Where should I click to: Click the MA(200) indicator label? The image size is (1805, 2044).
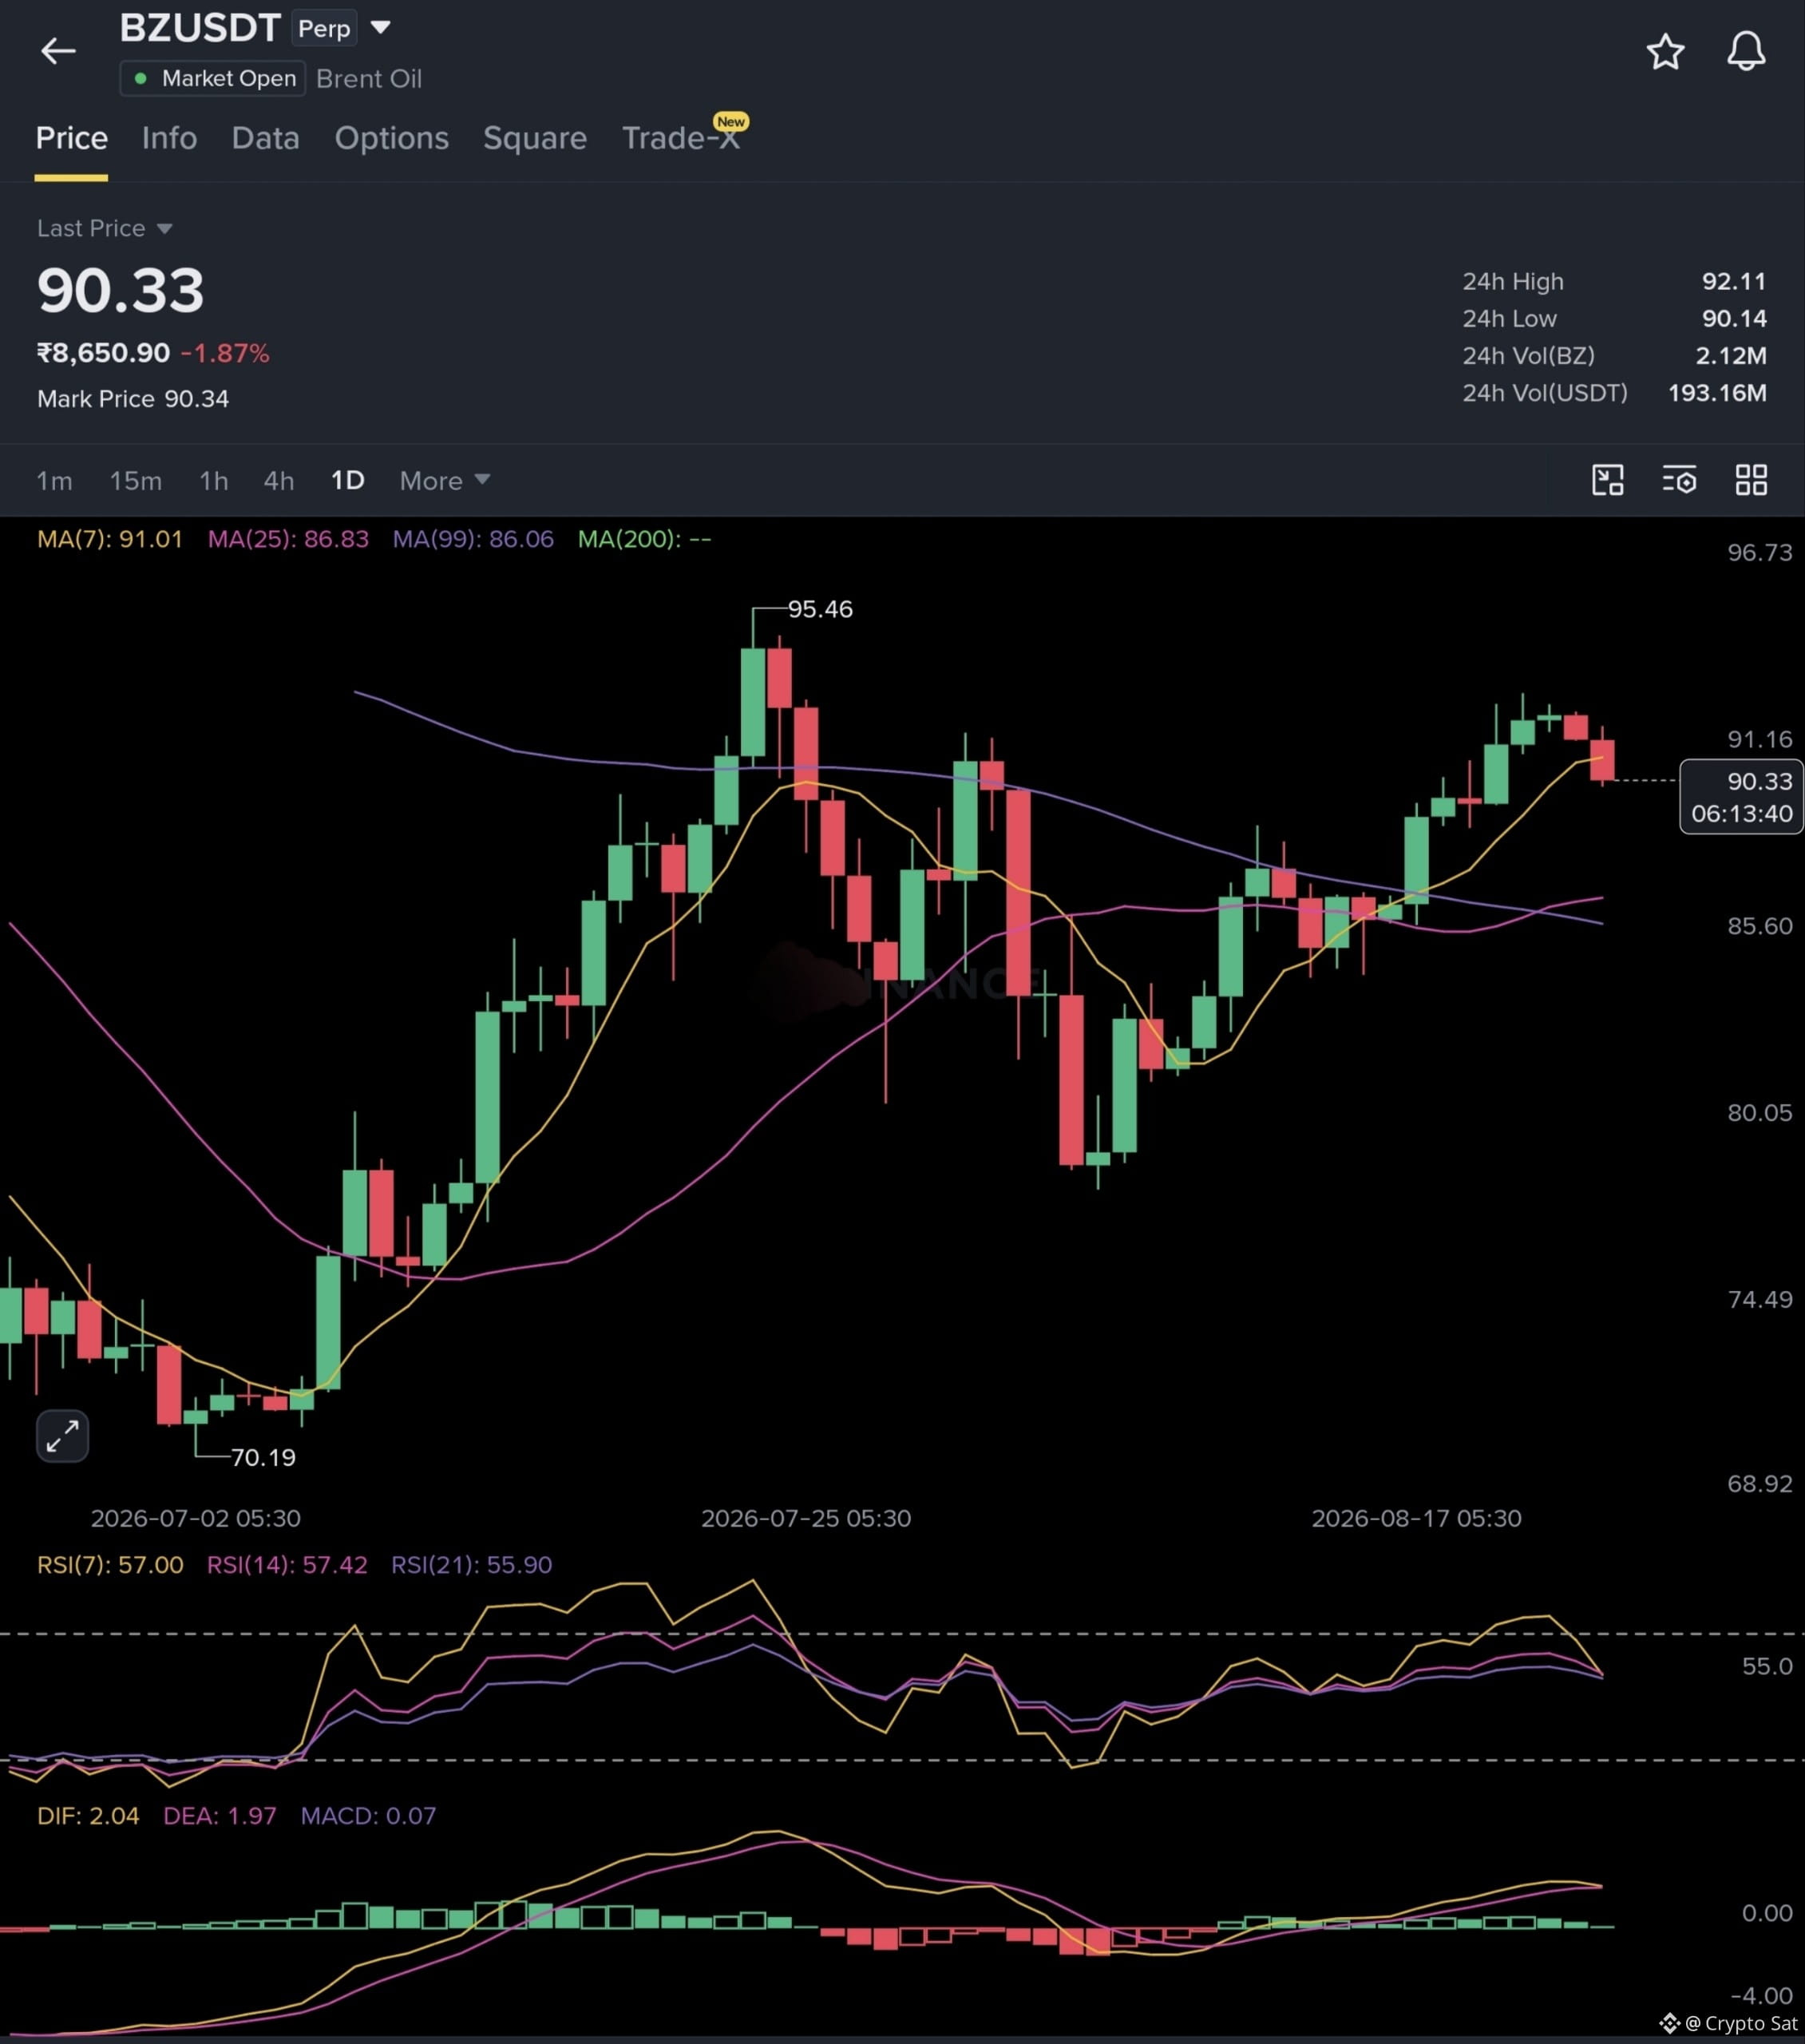point(644,539)
